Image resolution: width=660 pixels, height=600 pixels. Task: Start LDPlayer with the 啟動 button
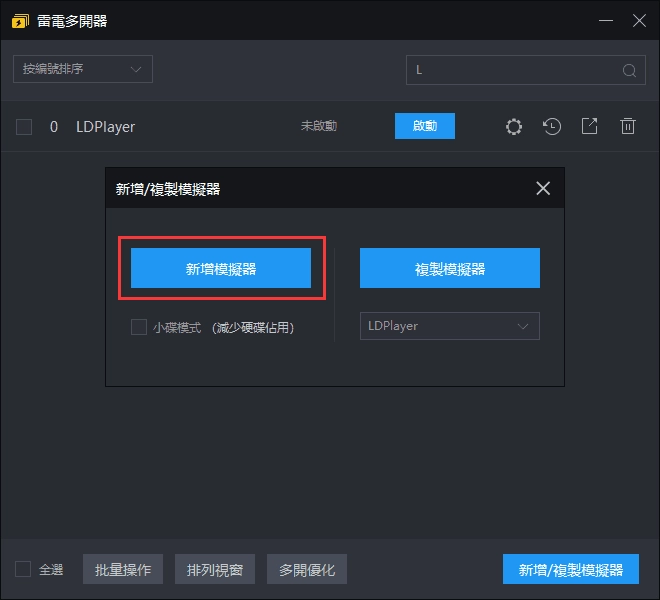pos(425,126)
